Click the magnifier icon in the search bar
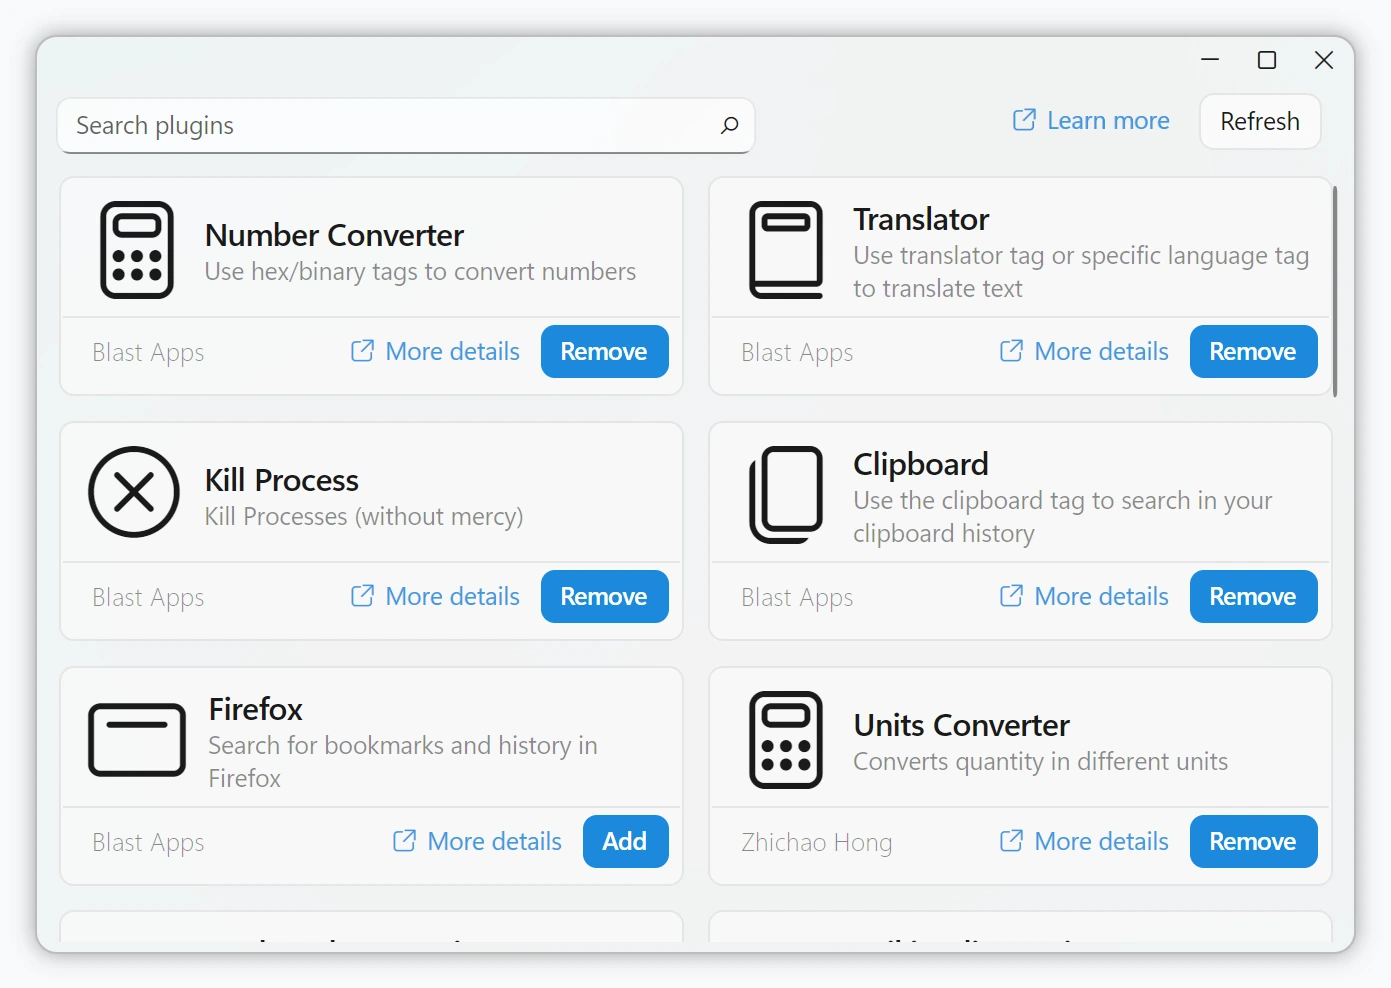1391x988 pixels. (x=729, y=126)
